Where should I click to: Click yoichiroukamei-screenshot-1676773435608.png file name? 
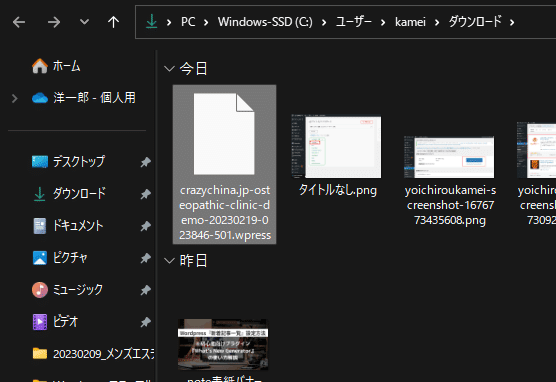coord(450,205)
